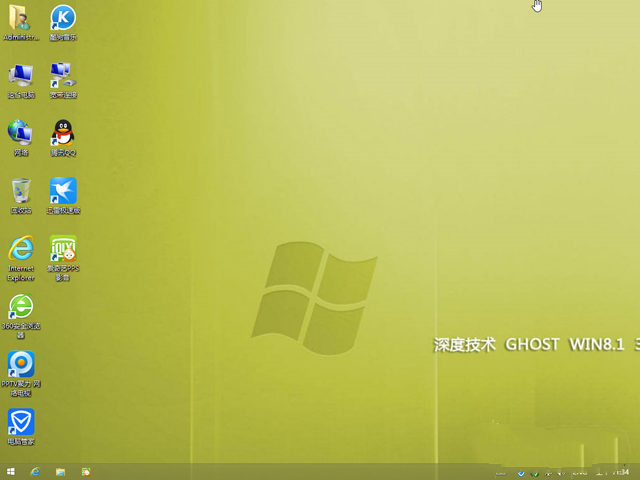Open Internet Explorer from the taskbar

coord(35,471)
